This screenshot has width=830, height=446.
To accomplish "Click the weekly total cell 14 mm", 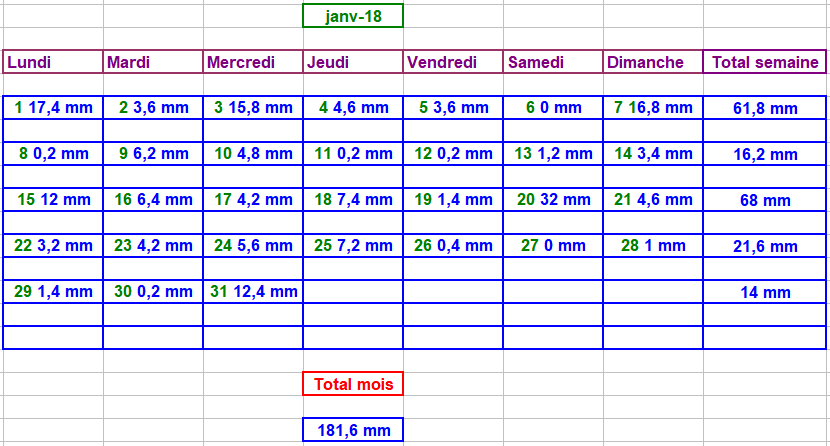I will coord(765,293).
